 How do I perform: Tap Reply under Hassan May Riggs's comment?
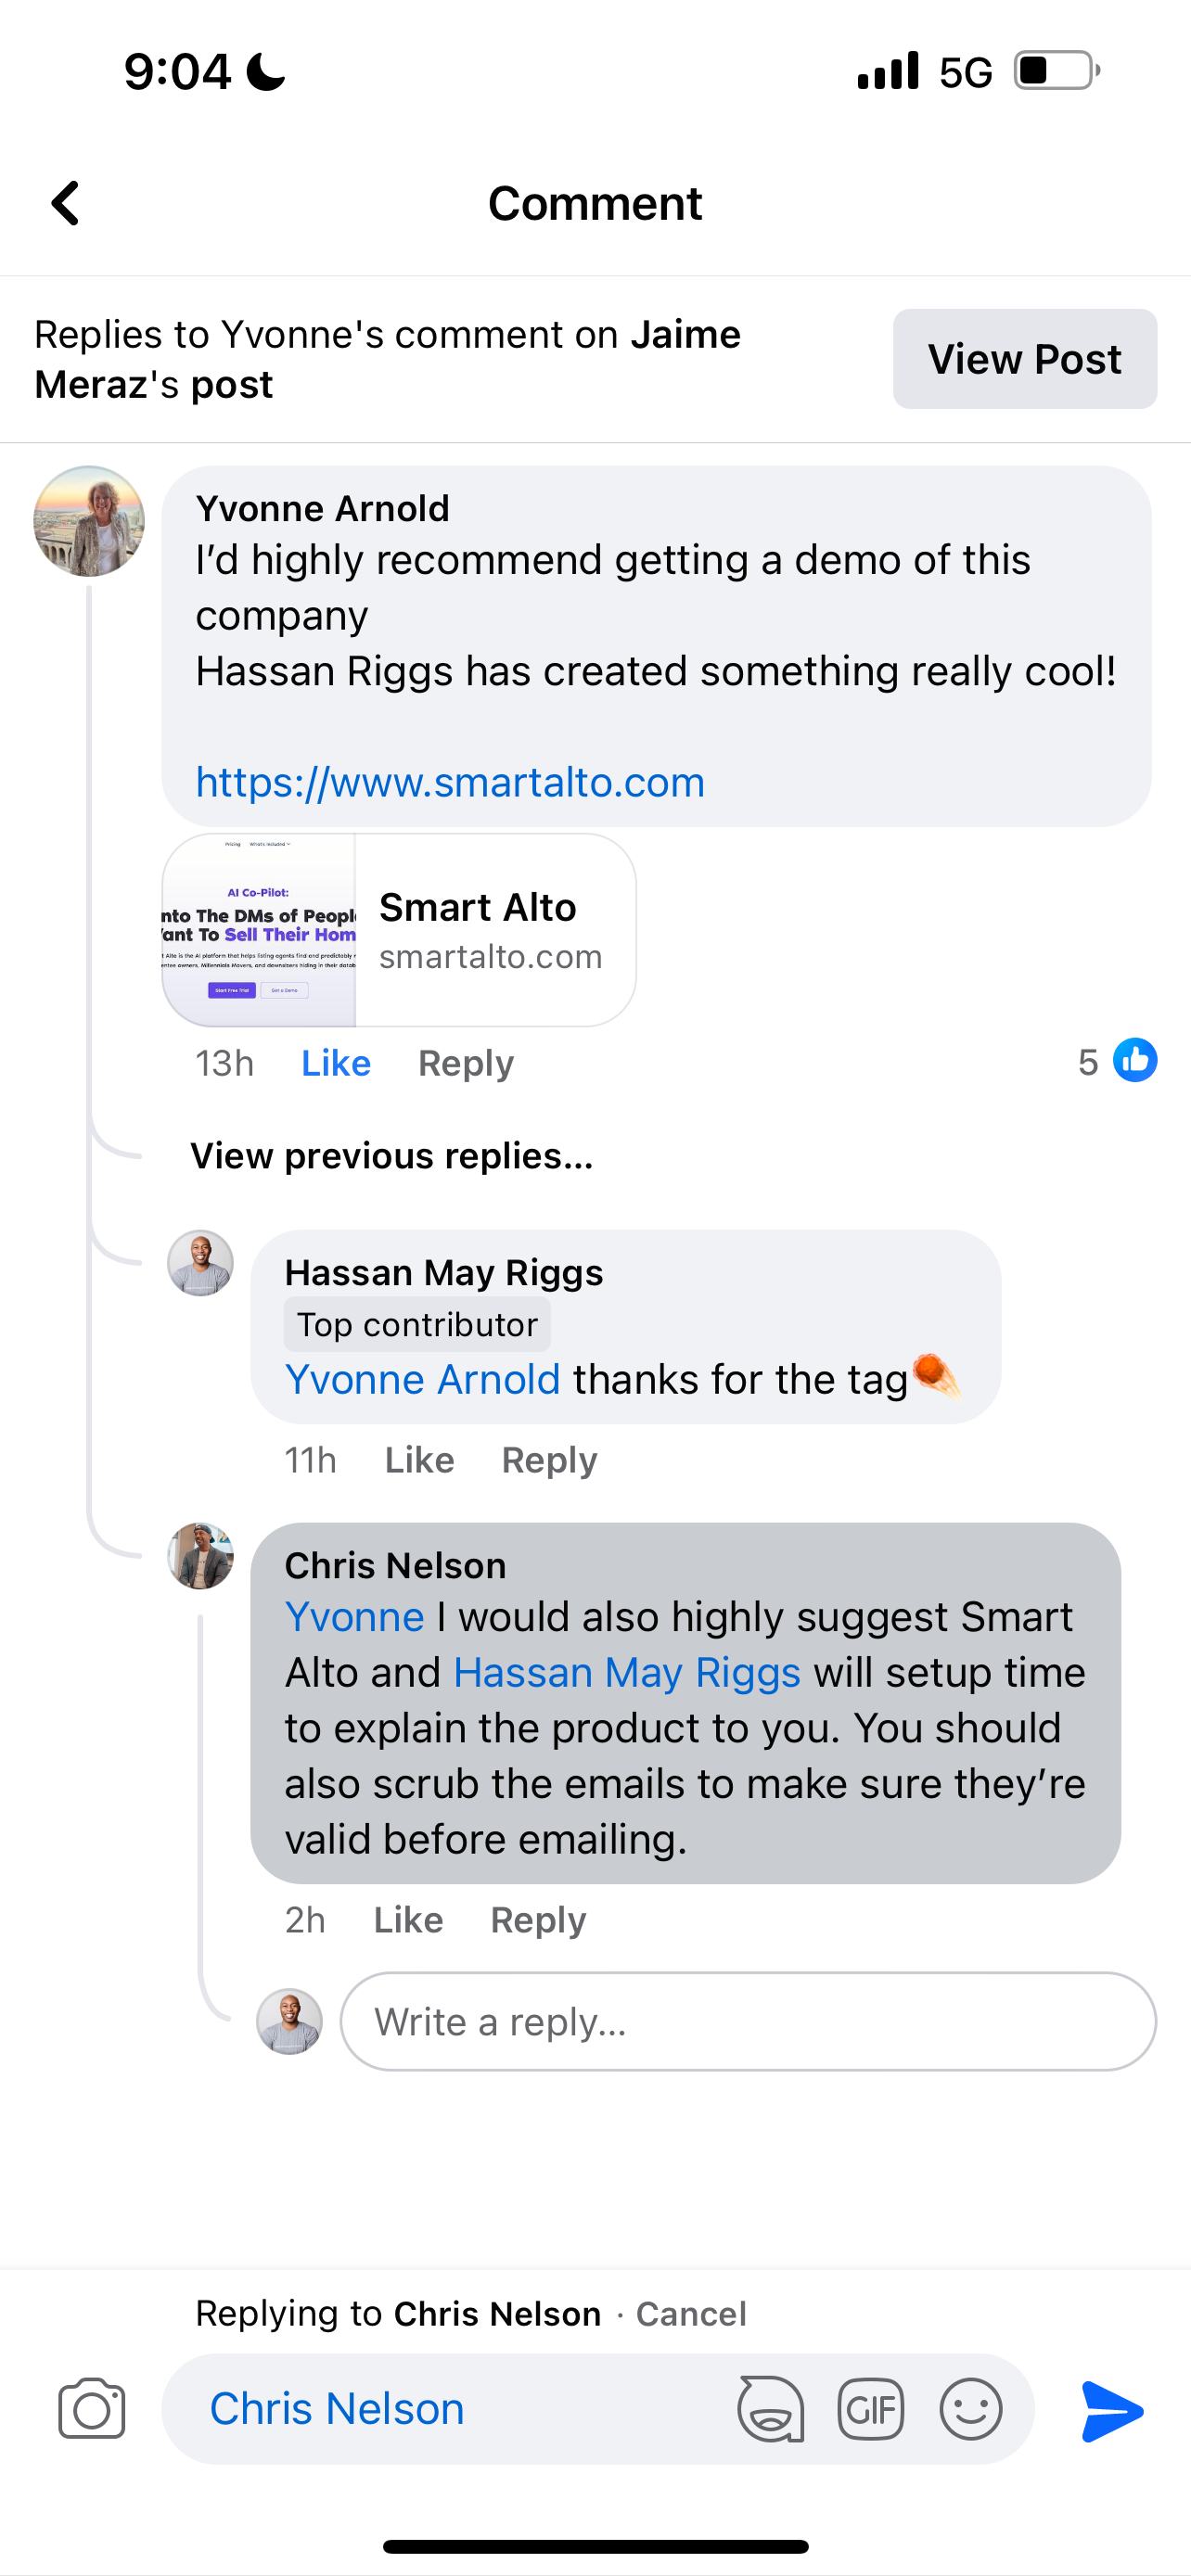pos(549,1460)
